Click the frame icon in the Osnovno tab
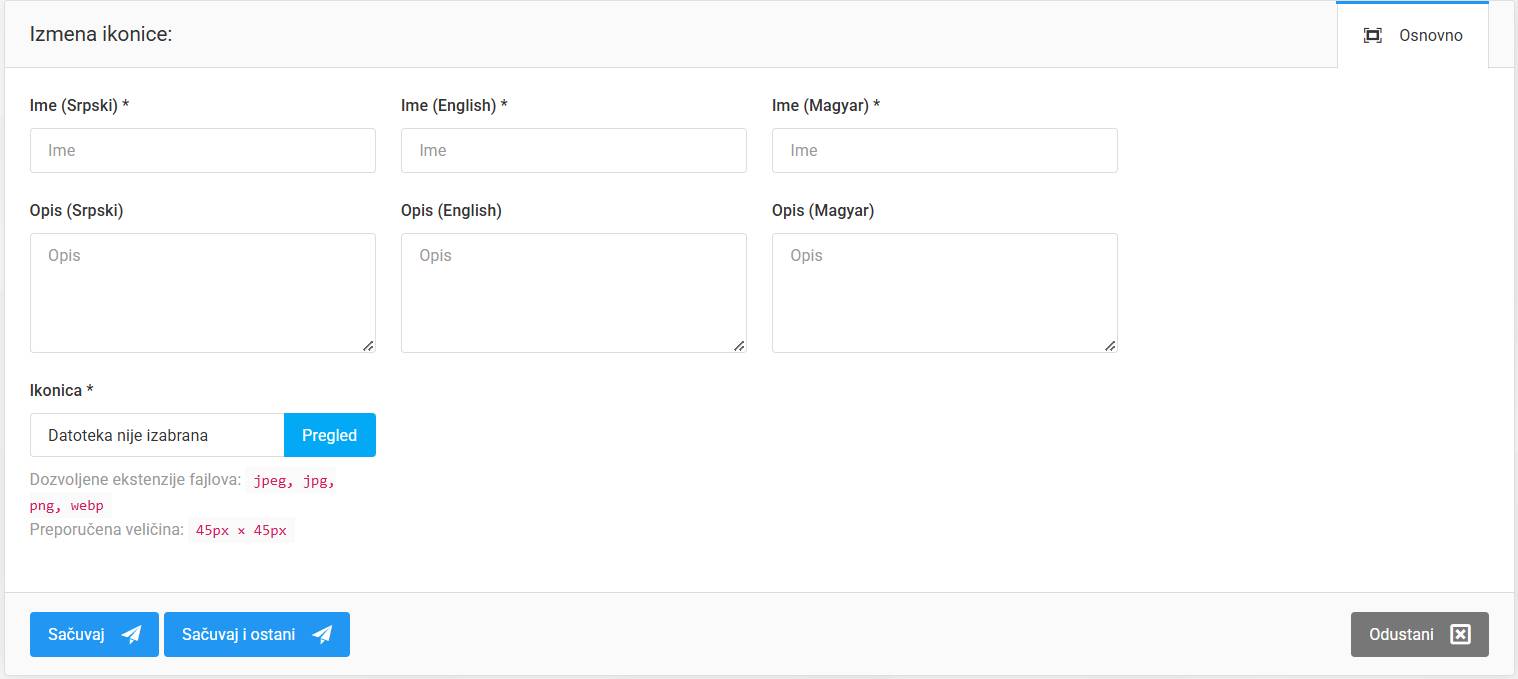 [x=1373, y=36]
